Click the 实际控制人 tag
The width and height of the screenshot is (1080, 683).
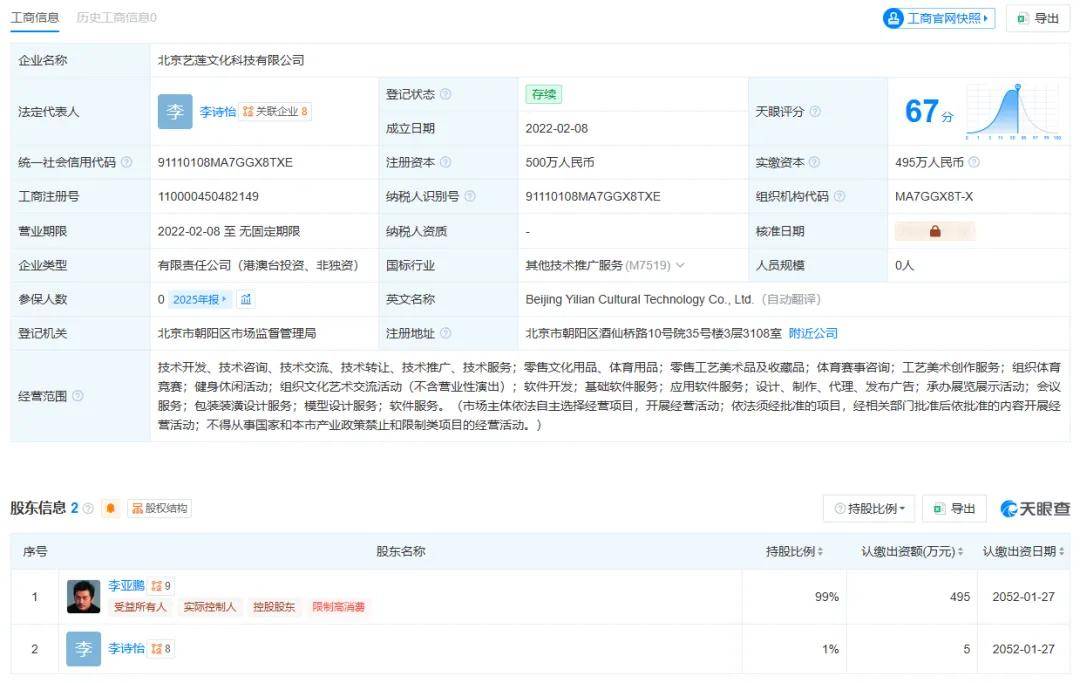[x=209, y=607]
